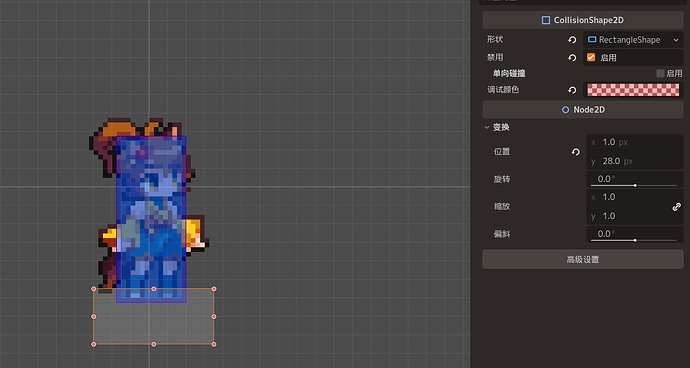Viewport: 690px width, 368px height.
Task: Select the blue collision shape on the character
Action: click(x=151, y=219)
